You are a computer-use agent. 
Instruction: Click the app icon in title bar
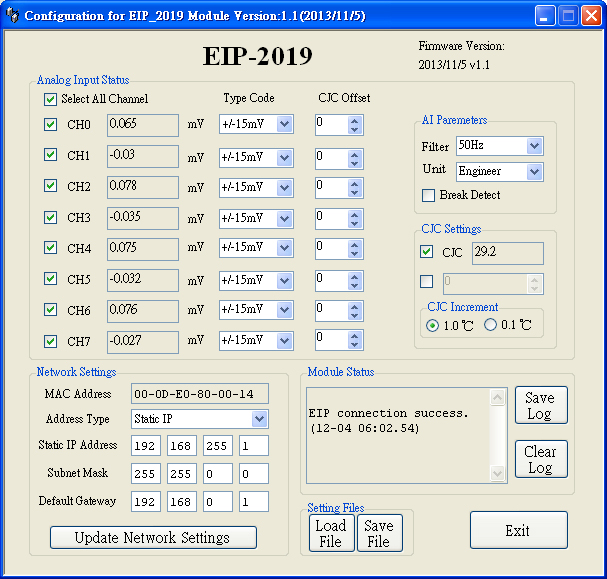point(13,16)
